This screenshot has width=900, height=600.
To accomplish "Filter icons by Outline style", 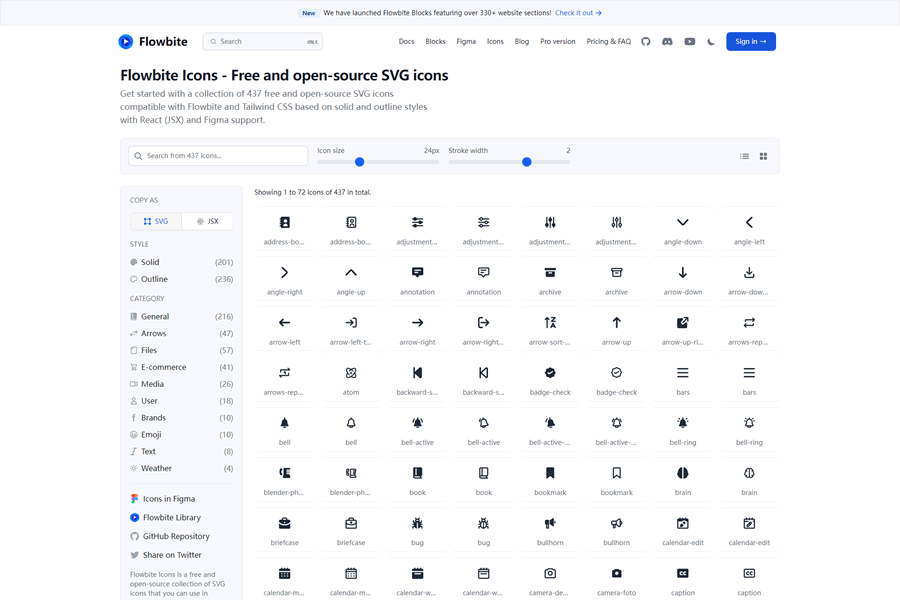I will point(154,279).
